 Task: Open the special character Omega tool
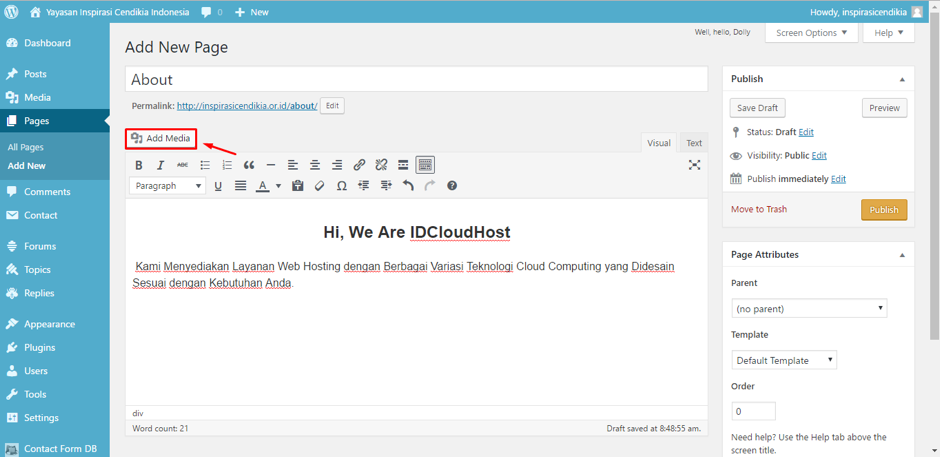click(342, 186)
